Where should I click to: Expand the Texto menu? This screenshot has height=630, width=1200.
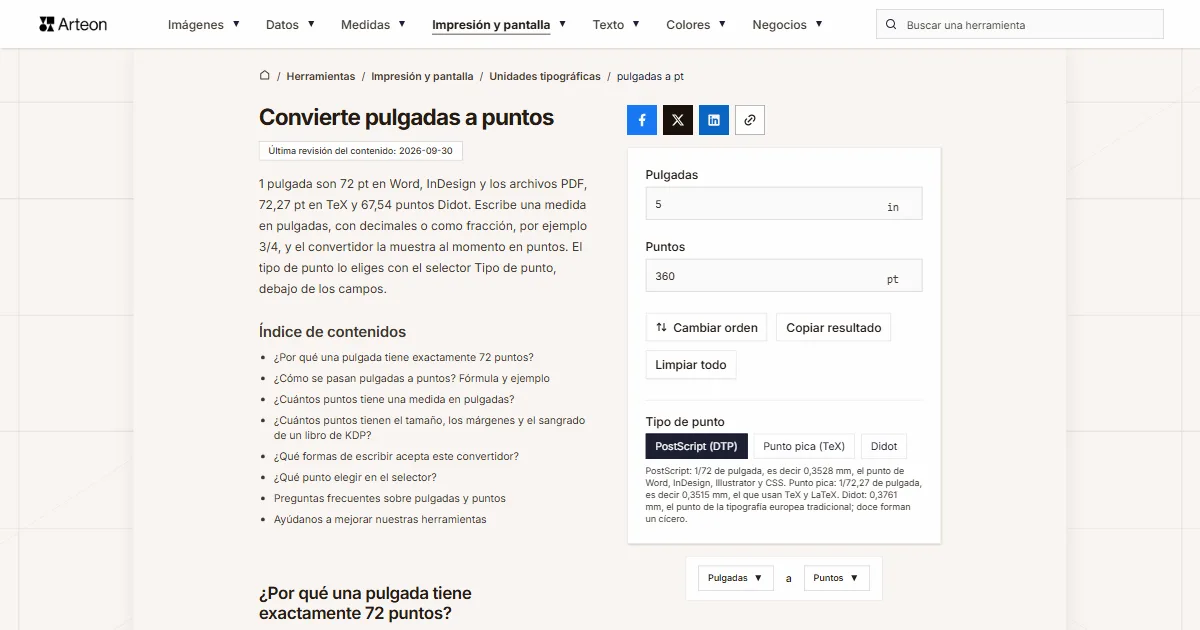coord(616,25)
